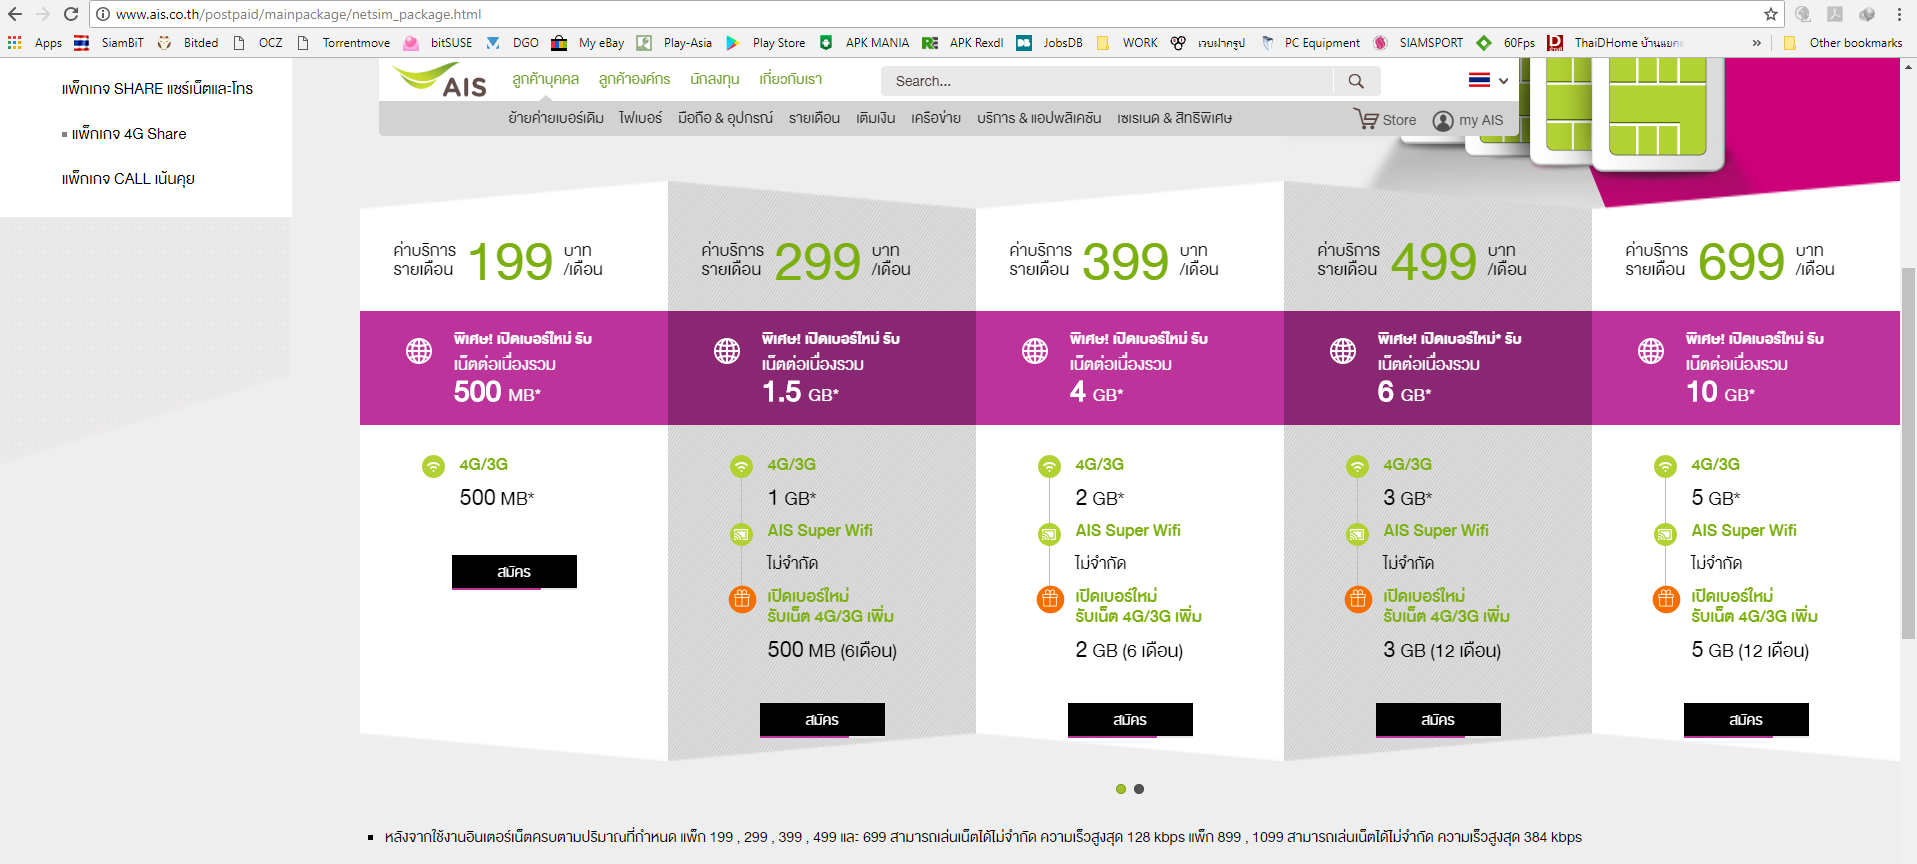Image resolution: width=1917 pixels, height=864 pixels.
Task: Click สมัคร under the 699 baht package
Action: 1746,720
